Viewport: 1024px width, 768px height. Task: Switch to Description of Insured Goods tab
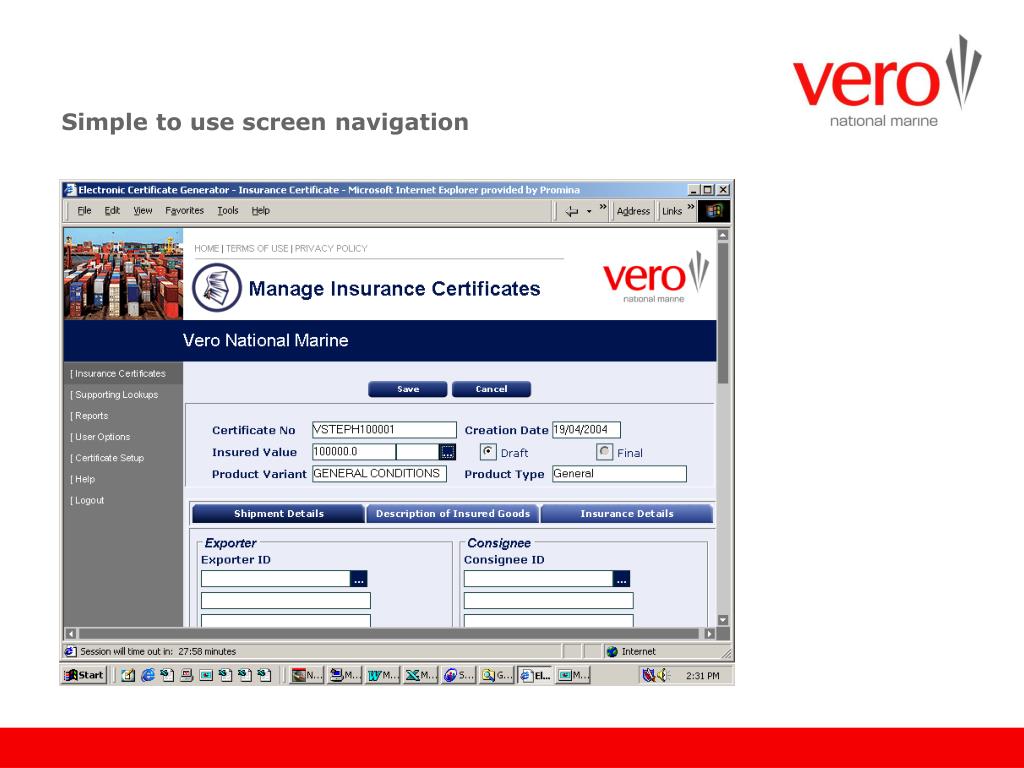click(453, 513)
